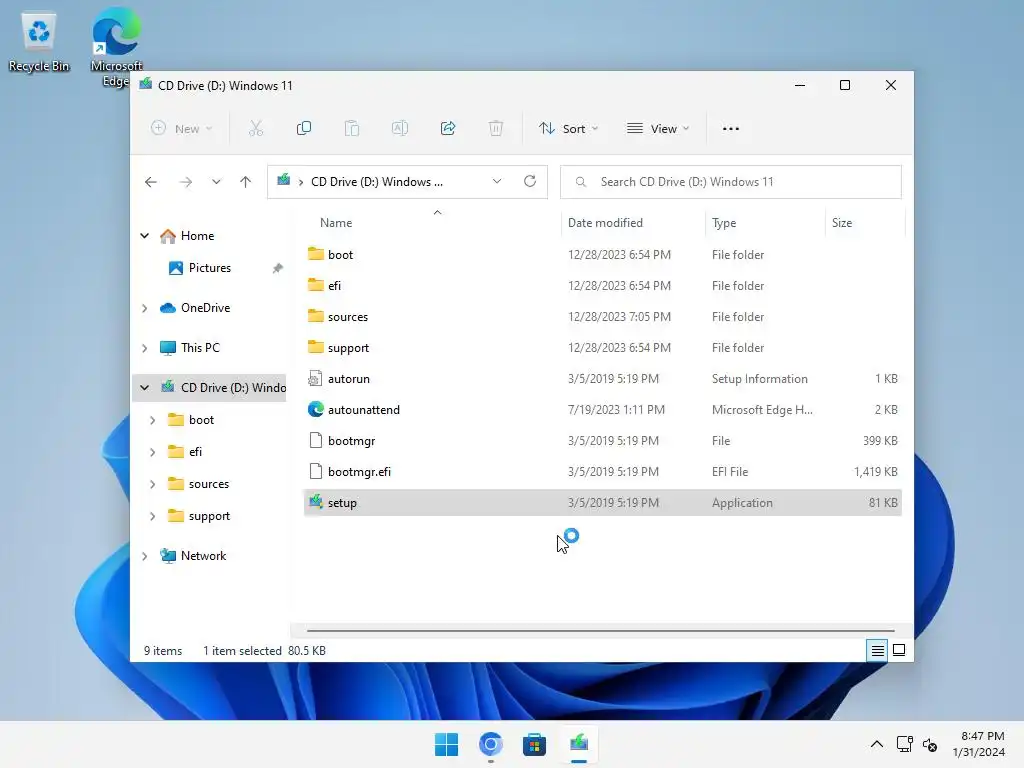Click the search magnifier icon

tap(581, 182)
